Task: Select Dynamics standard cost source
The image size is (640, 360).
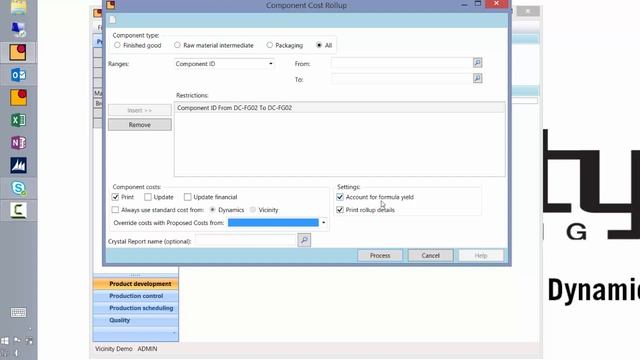Action: click(x=212, y=209)
